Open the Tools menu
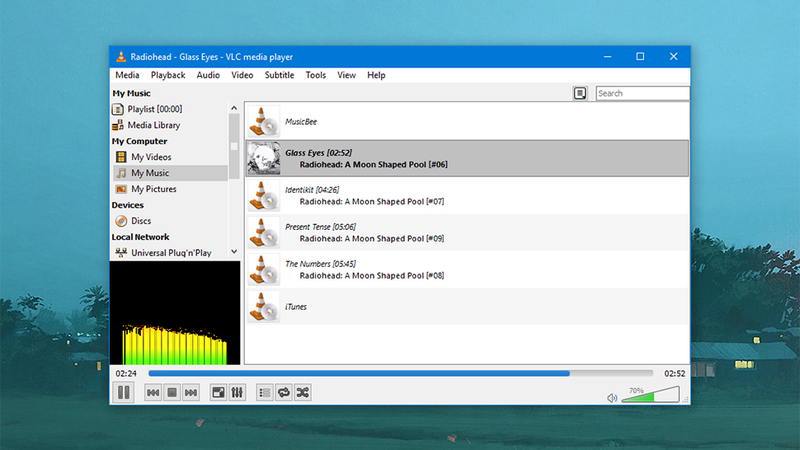This screenshot has height=450, width=800. (x=316, y=75)
